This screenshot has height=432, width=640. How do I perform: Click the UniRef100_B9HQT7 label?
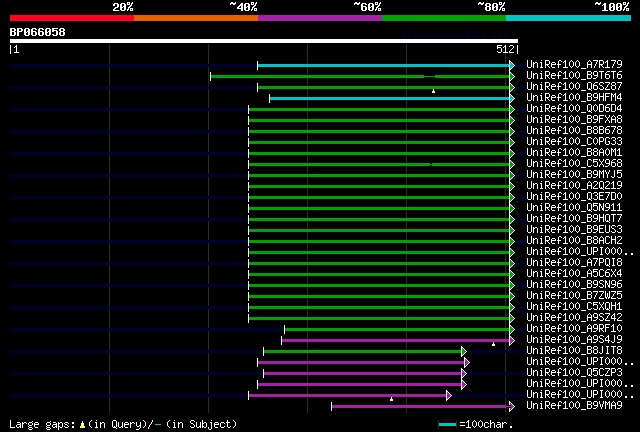(574, 219)
